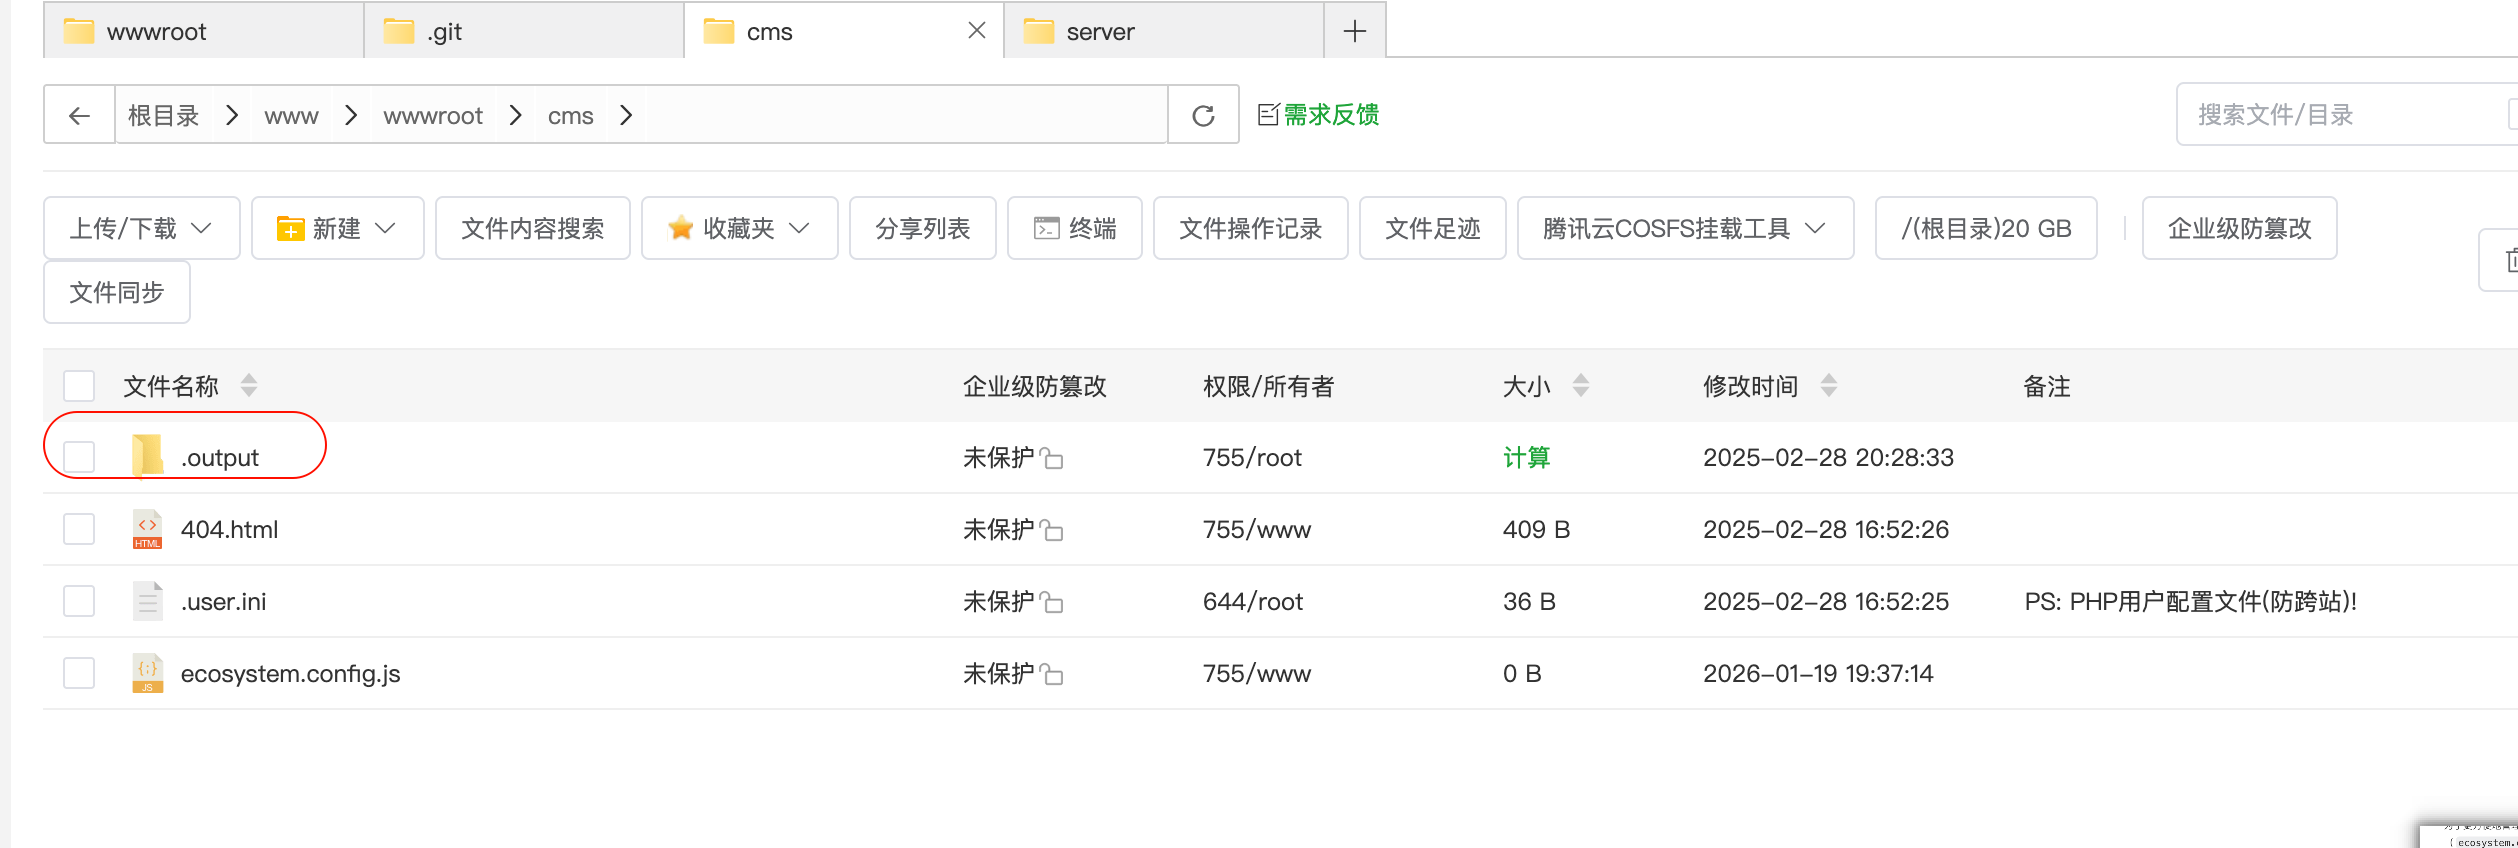Open the 分享列表 button
The height and width of the screenshot is (848, 2518).
923,228
